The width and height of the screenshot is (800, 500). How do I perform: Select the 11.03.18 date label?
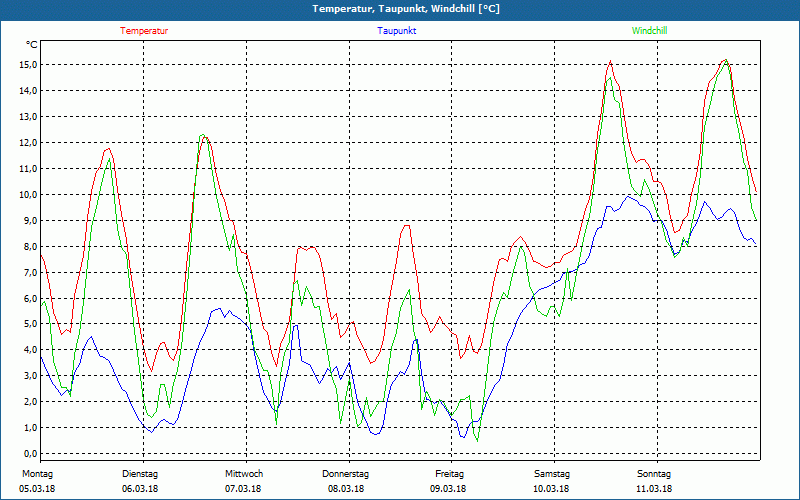click(654, 489)
